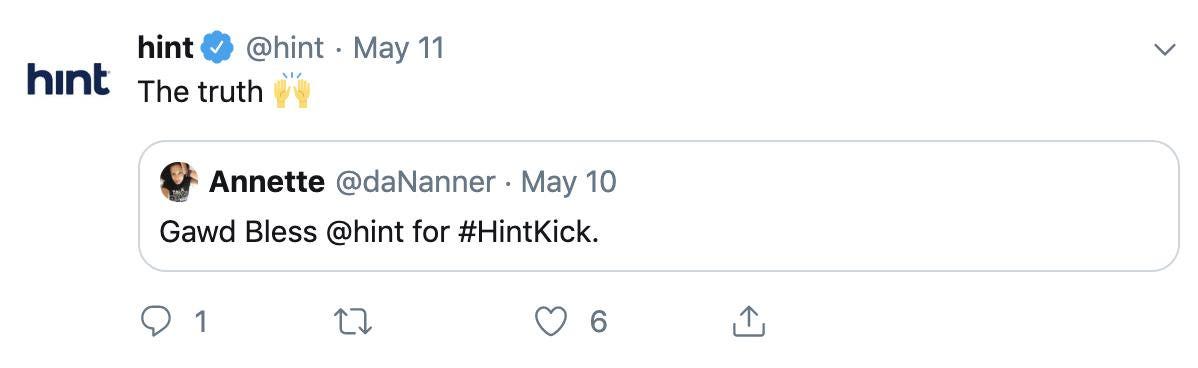Screen dimensions: 1198x368
Task: Open the May 10 quoted tweet timestamp
Action: pyautogui.click(x=568, y=182)
